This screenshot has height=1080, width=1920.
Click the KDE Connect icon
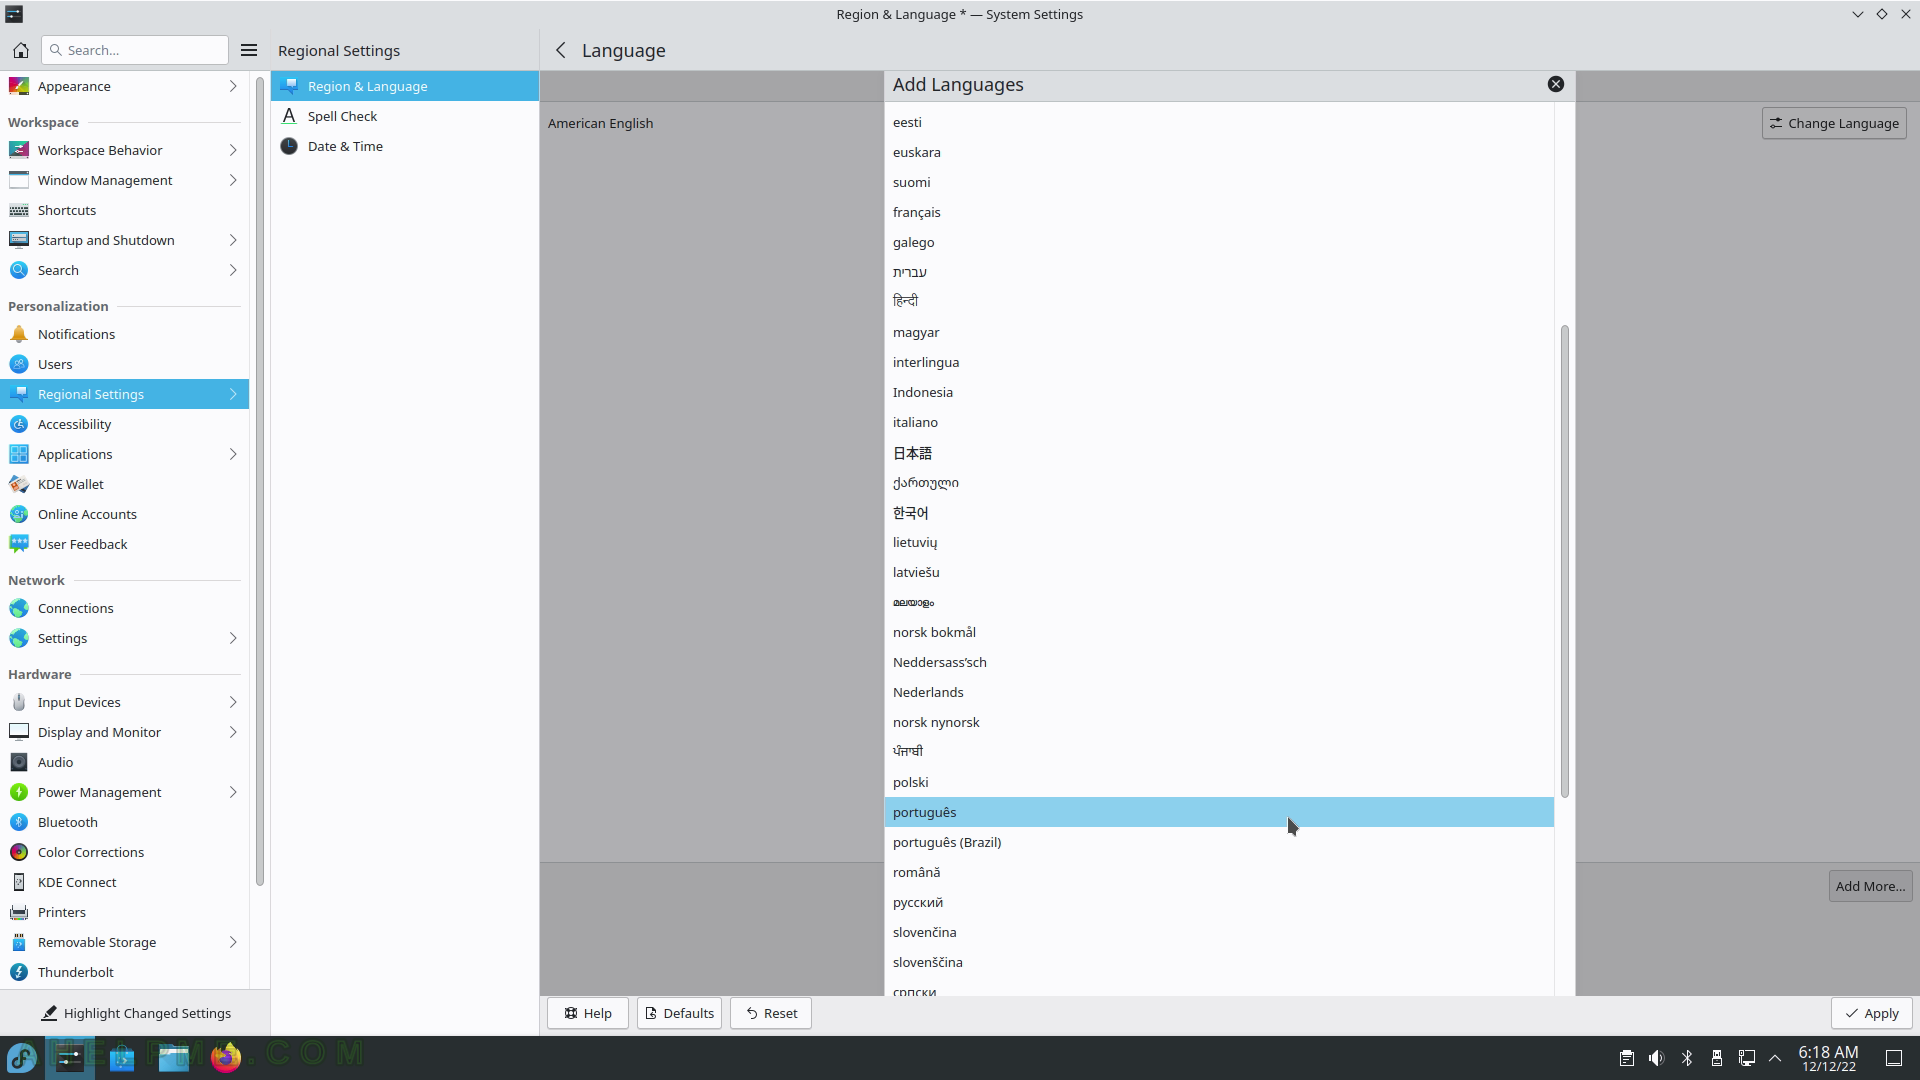[19, 882]
